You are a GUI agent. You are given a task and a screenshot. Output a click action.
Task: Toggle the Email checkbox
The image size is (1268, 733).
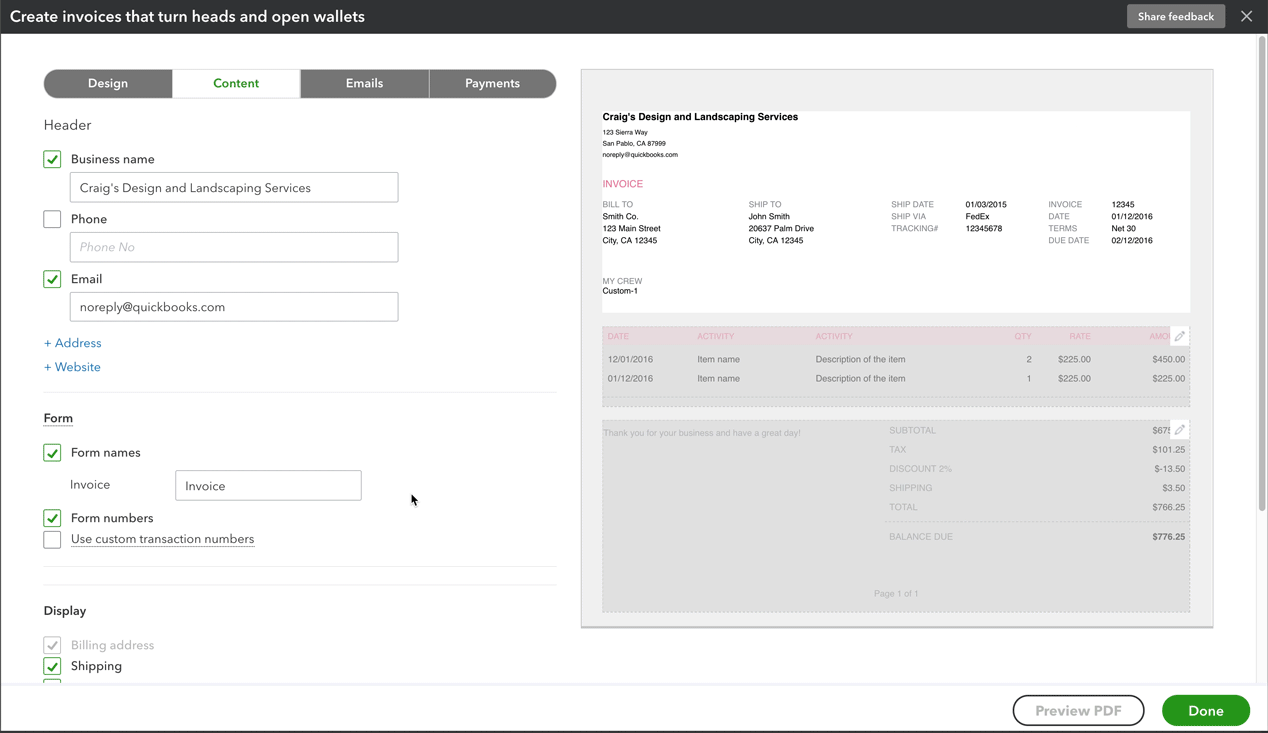(52, 279)
